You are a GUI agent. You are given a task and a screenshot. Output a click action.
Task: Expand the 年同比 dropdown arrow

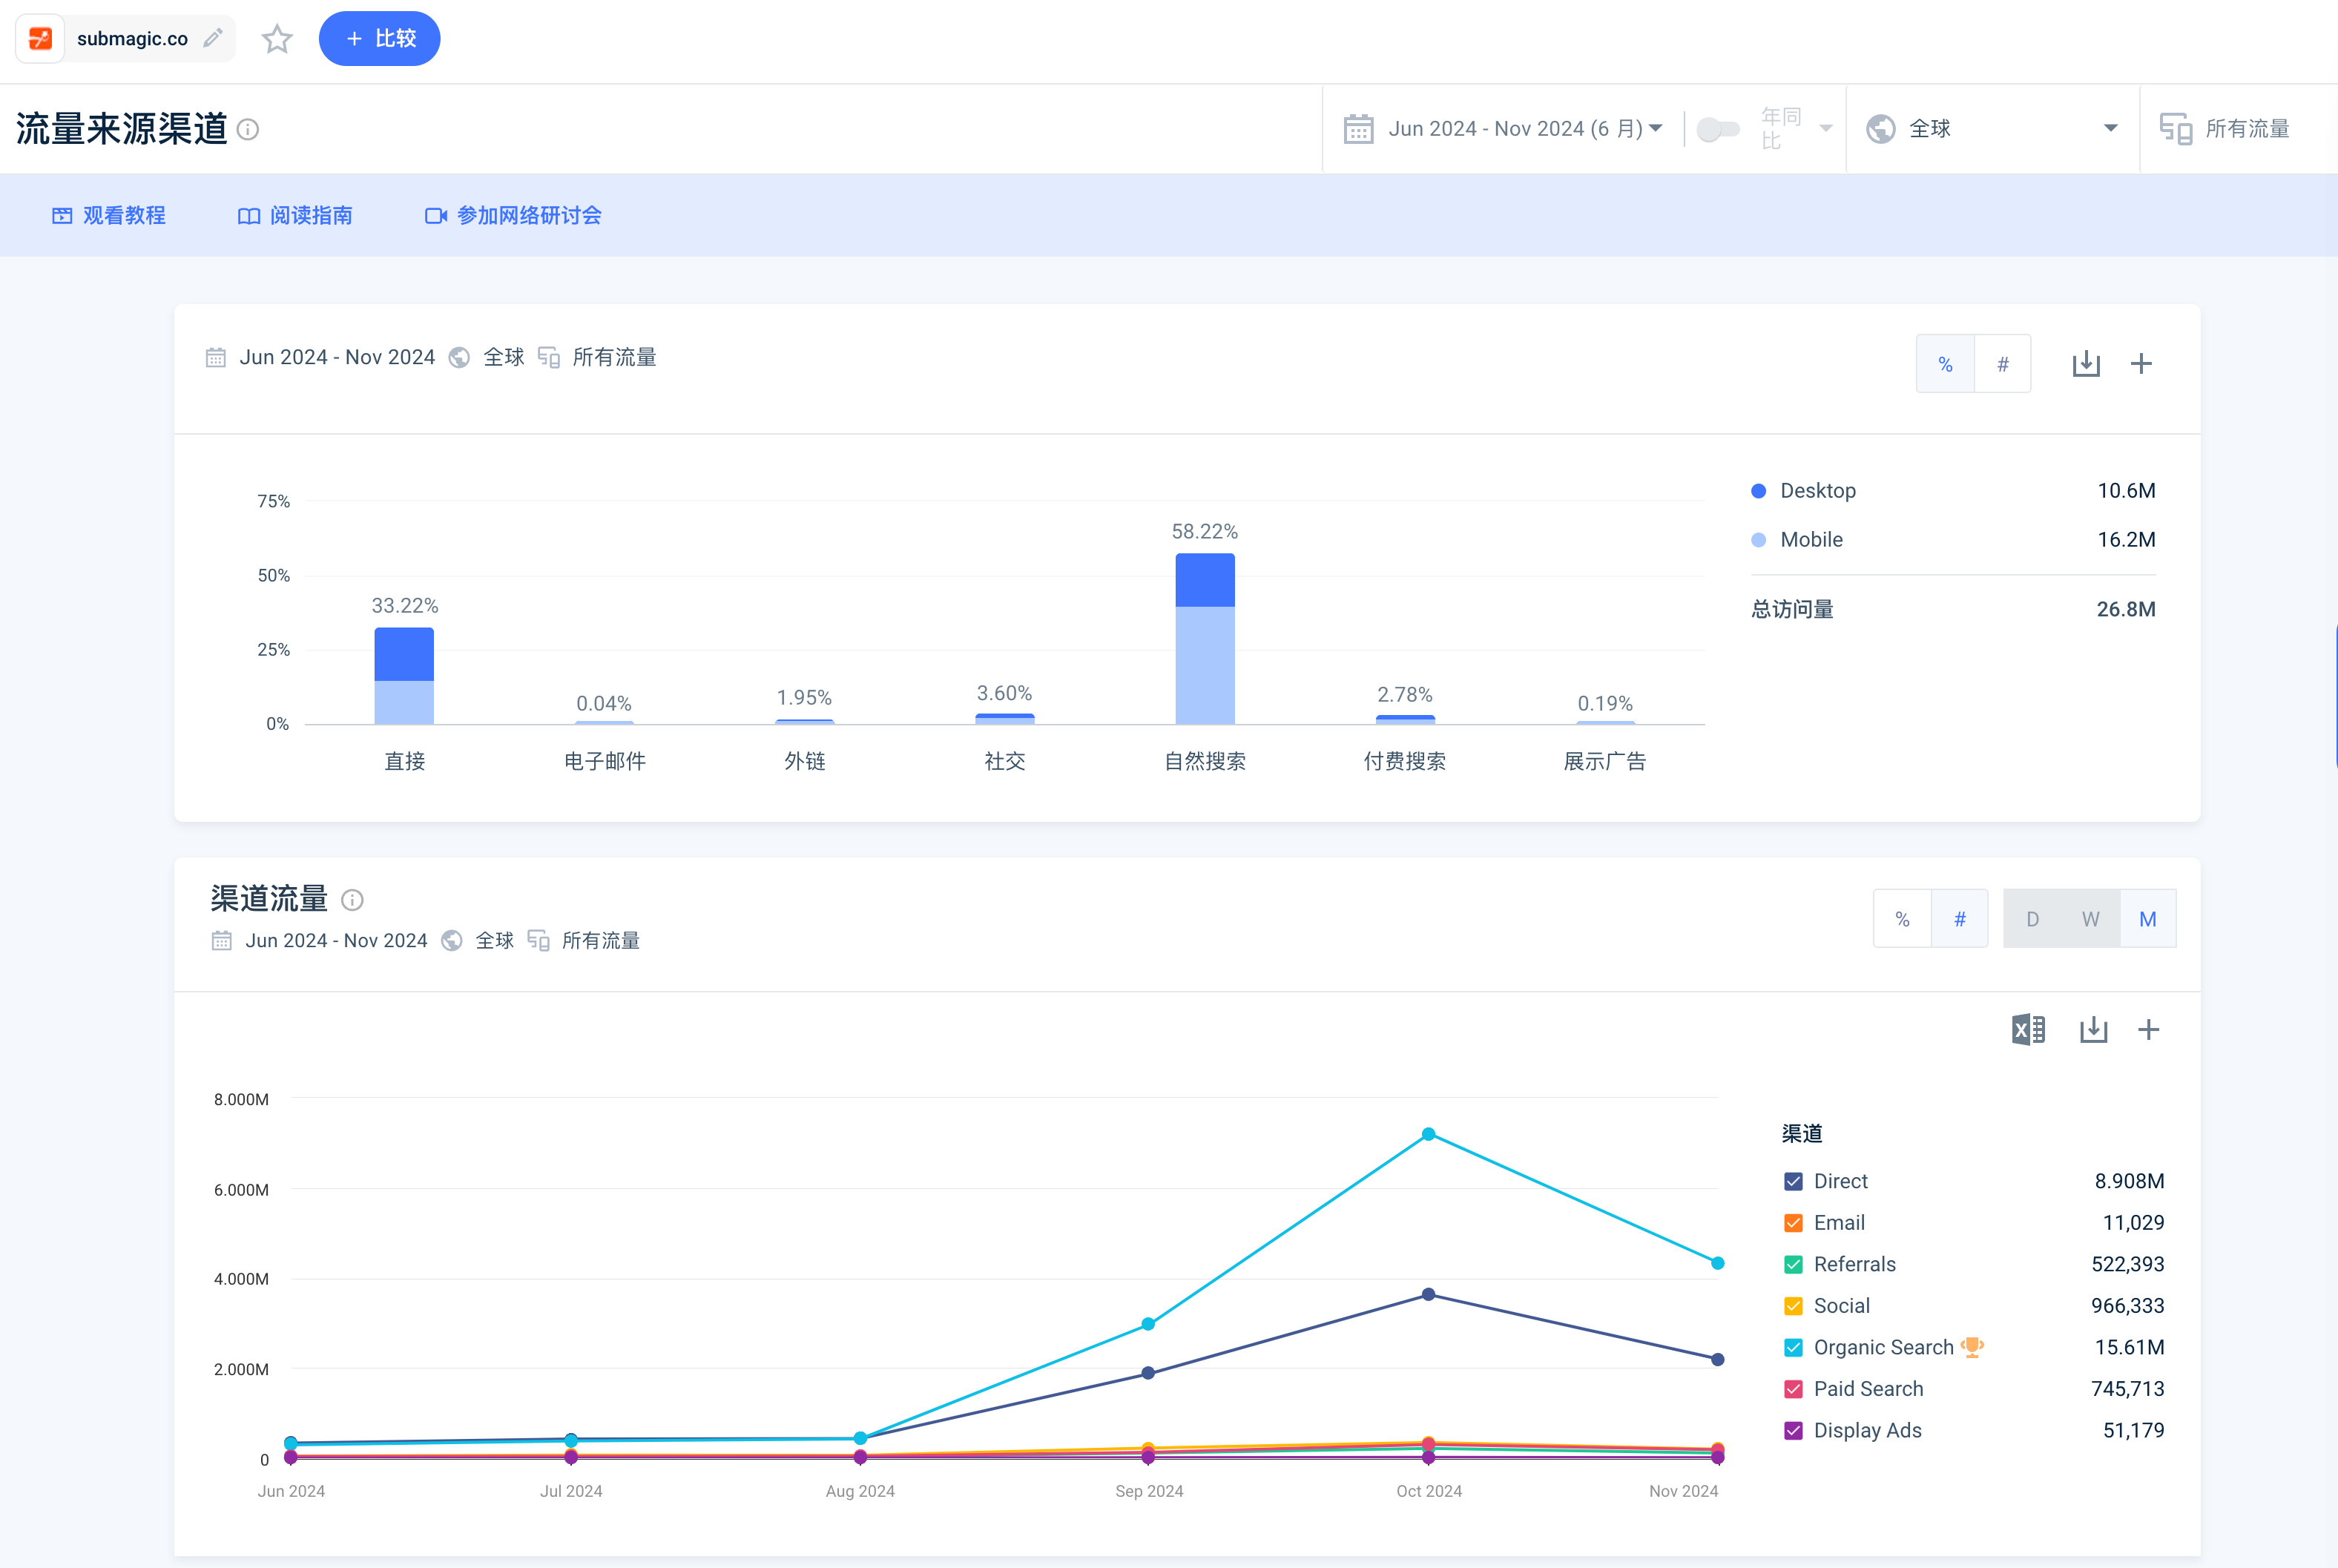(1826, 129)
